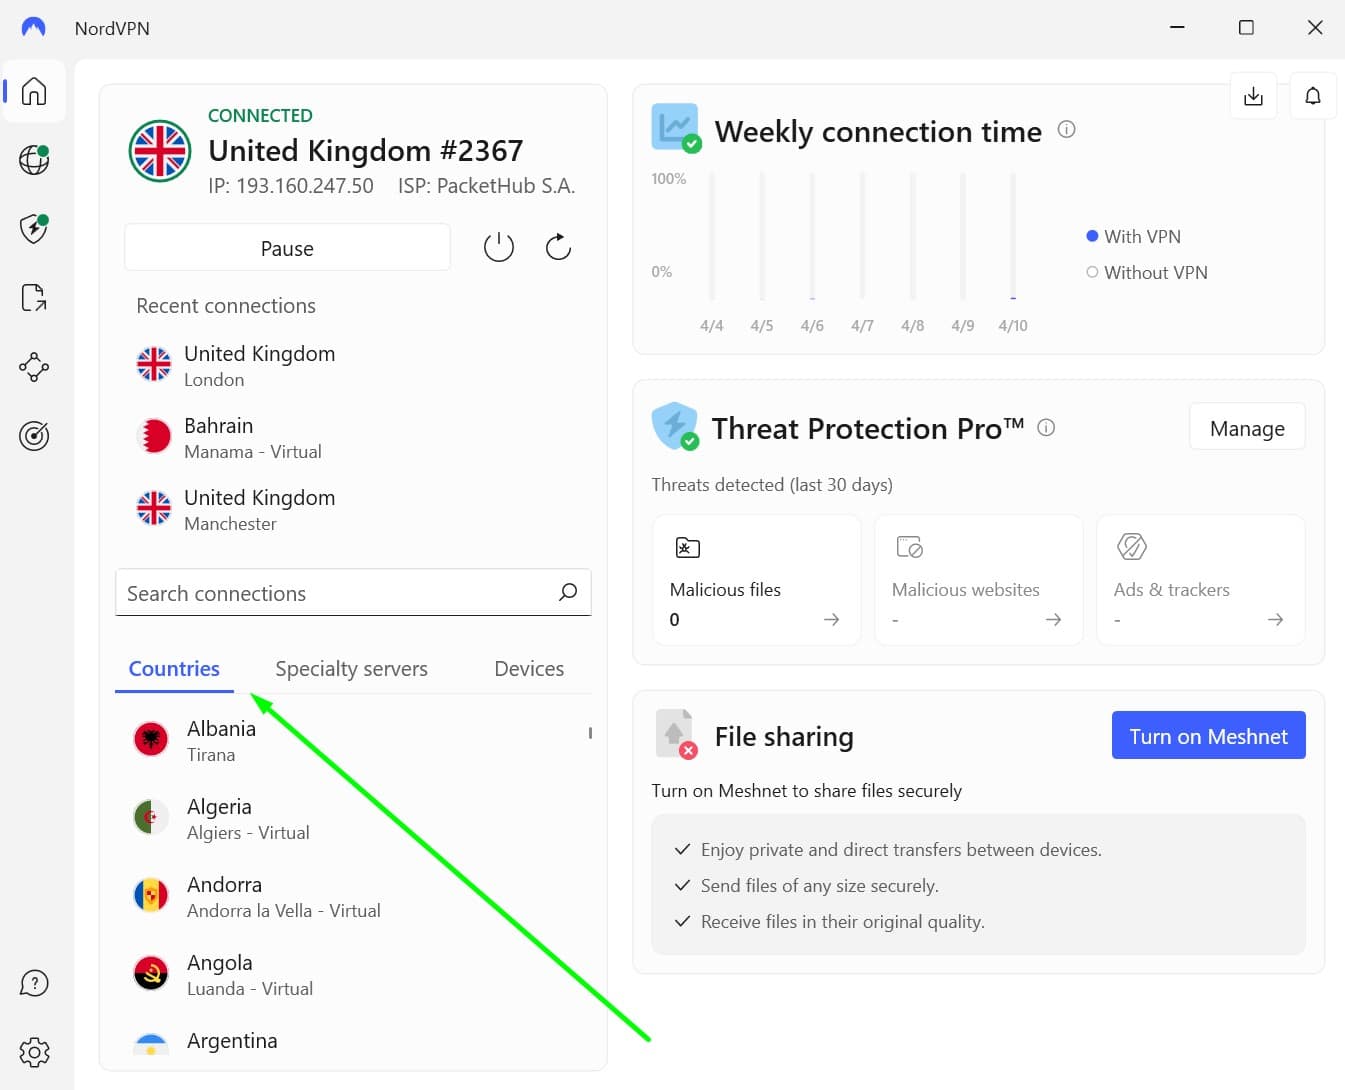This screenshot has height=1090, width=1345.
Task: Click the Search connections field
Action: (x=353, y=593)
